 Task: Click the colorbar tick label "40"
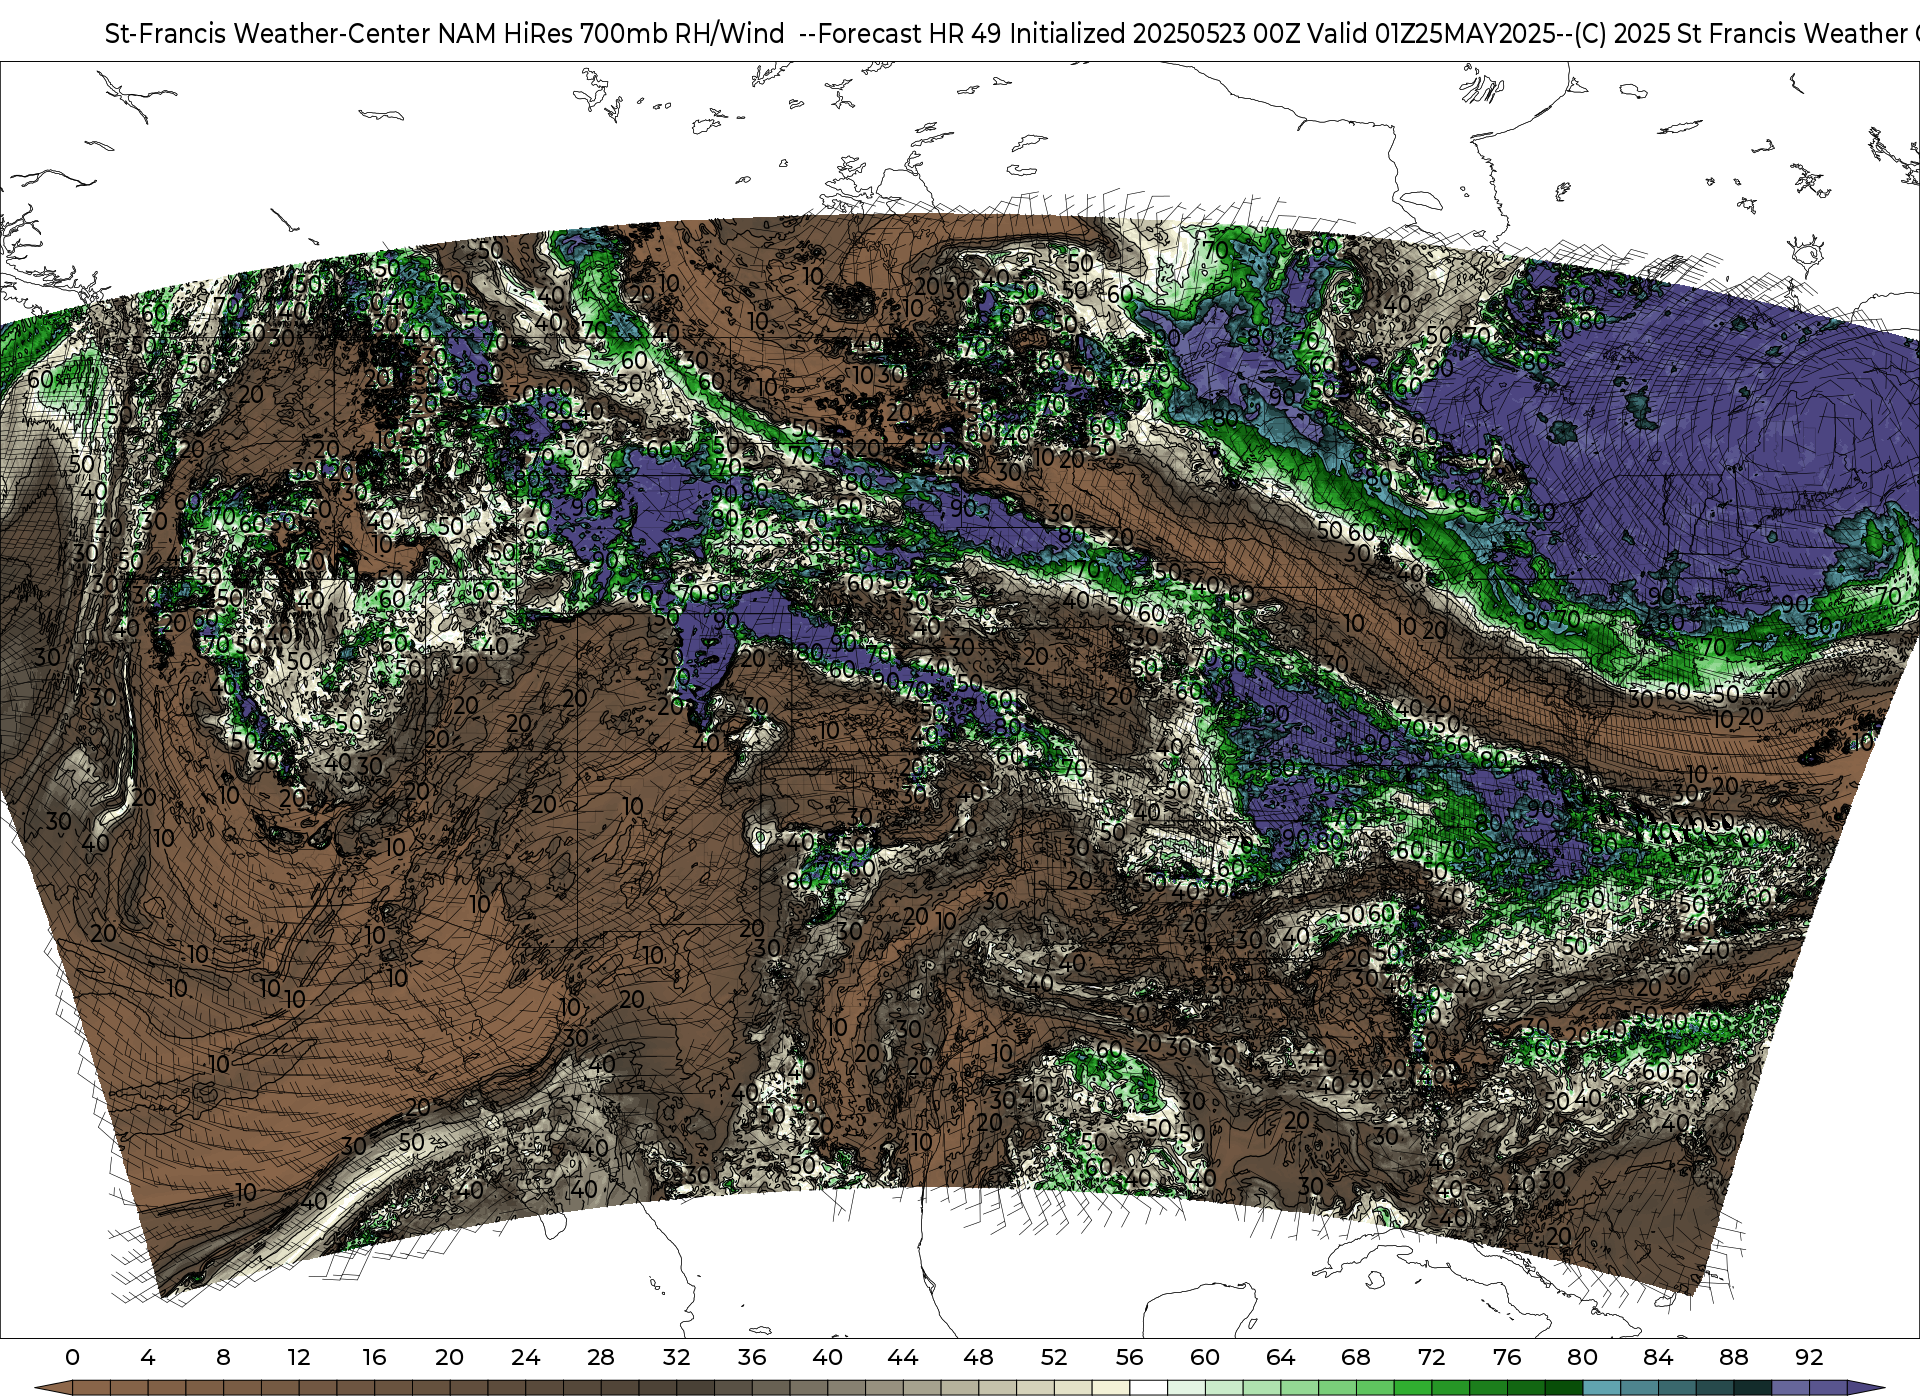pos(827,1357)
